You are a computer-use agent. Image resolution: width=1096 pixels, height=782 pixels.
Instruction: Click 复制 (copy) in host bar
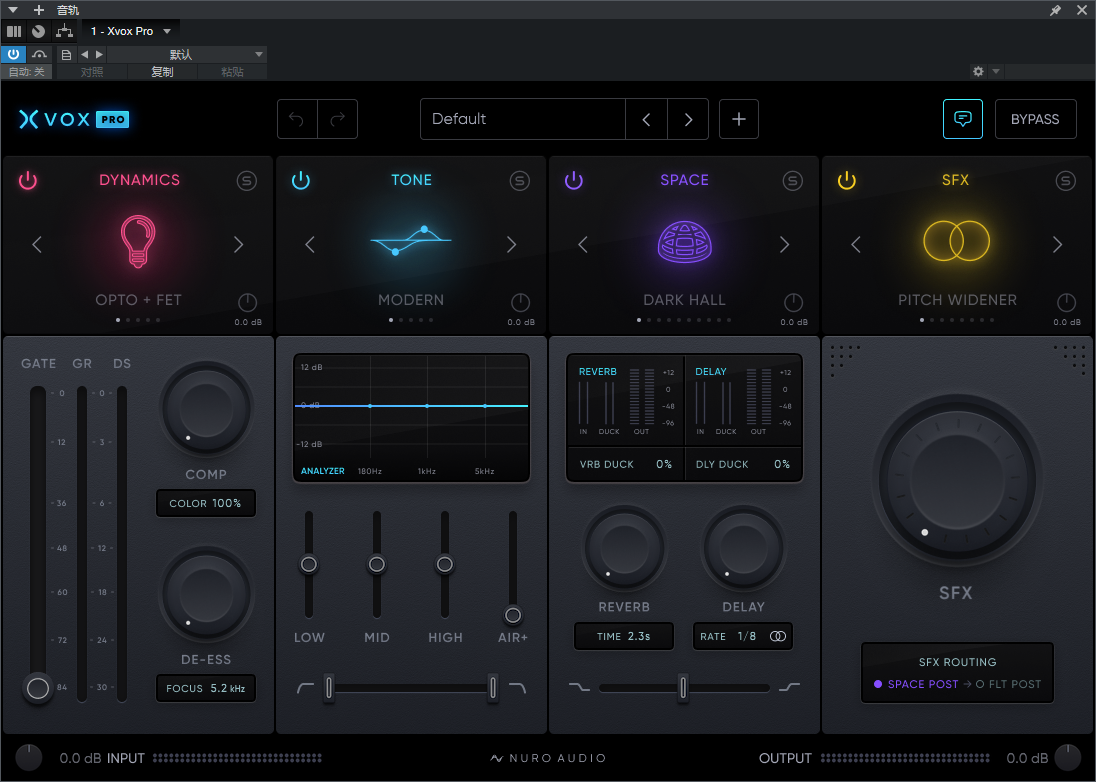[162, 71]
